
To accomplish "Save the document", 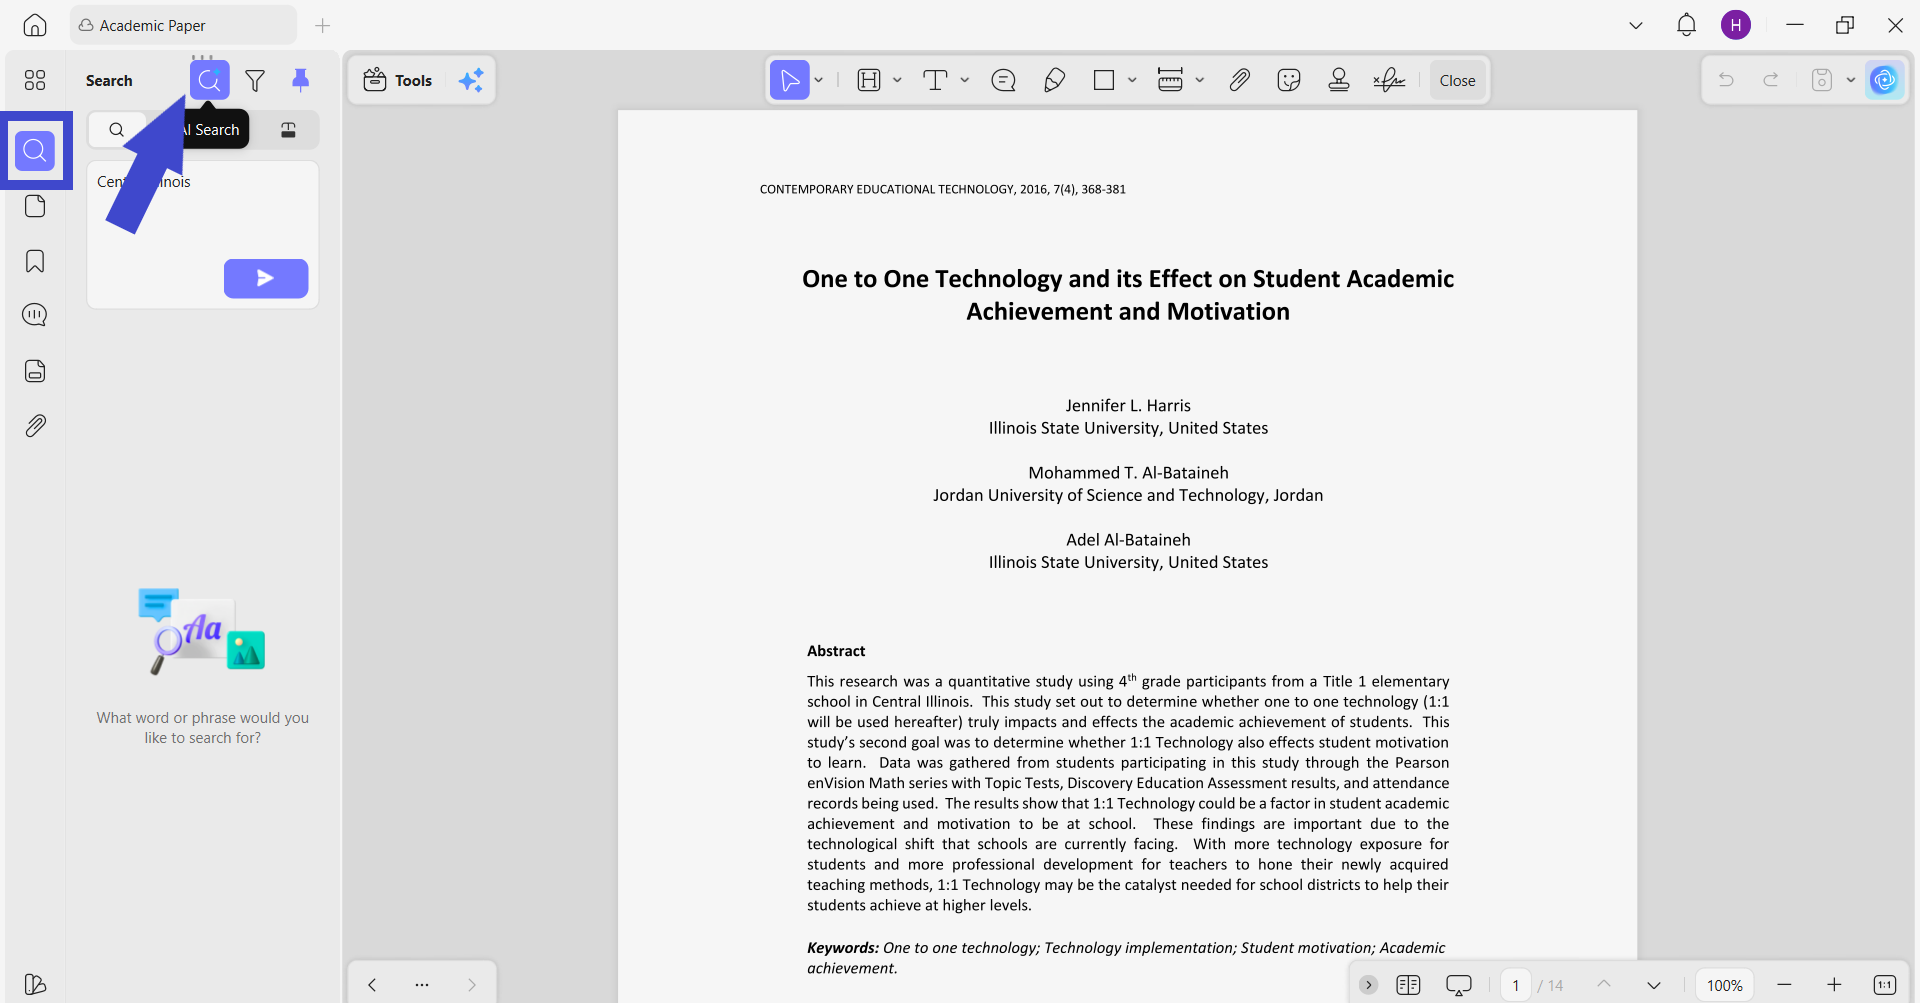I will (x=1822, y=80).
